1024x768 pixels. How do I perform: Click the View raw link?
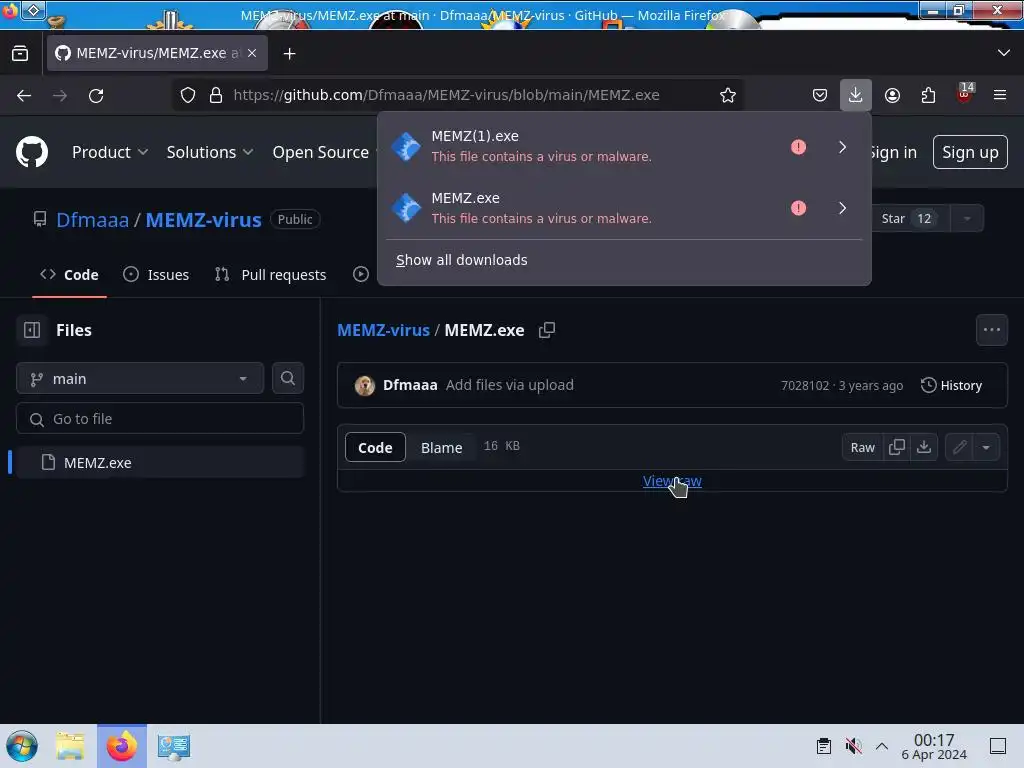[x=672, y=481]
